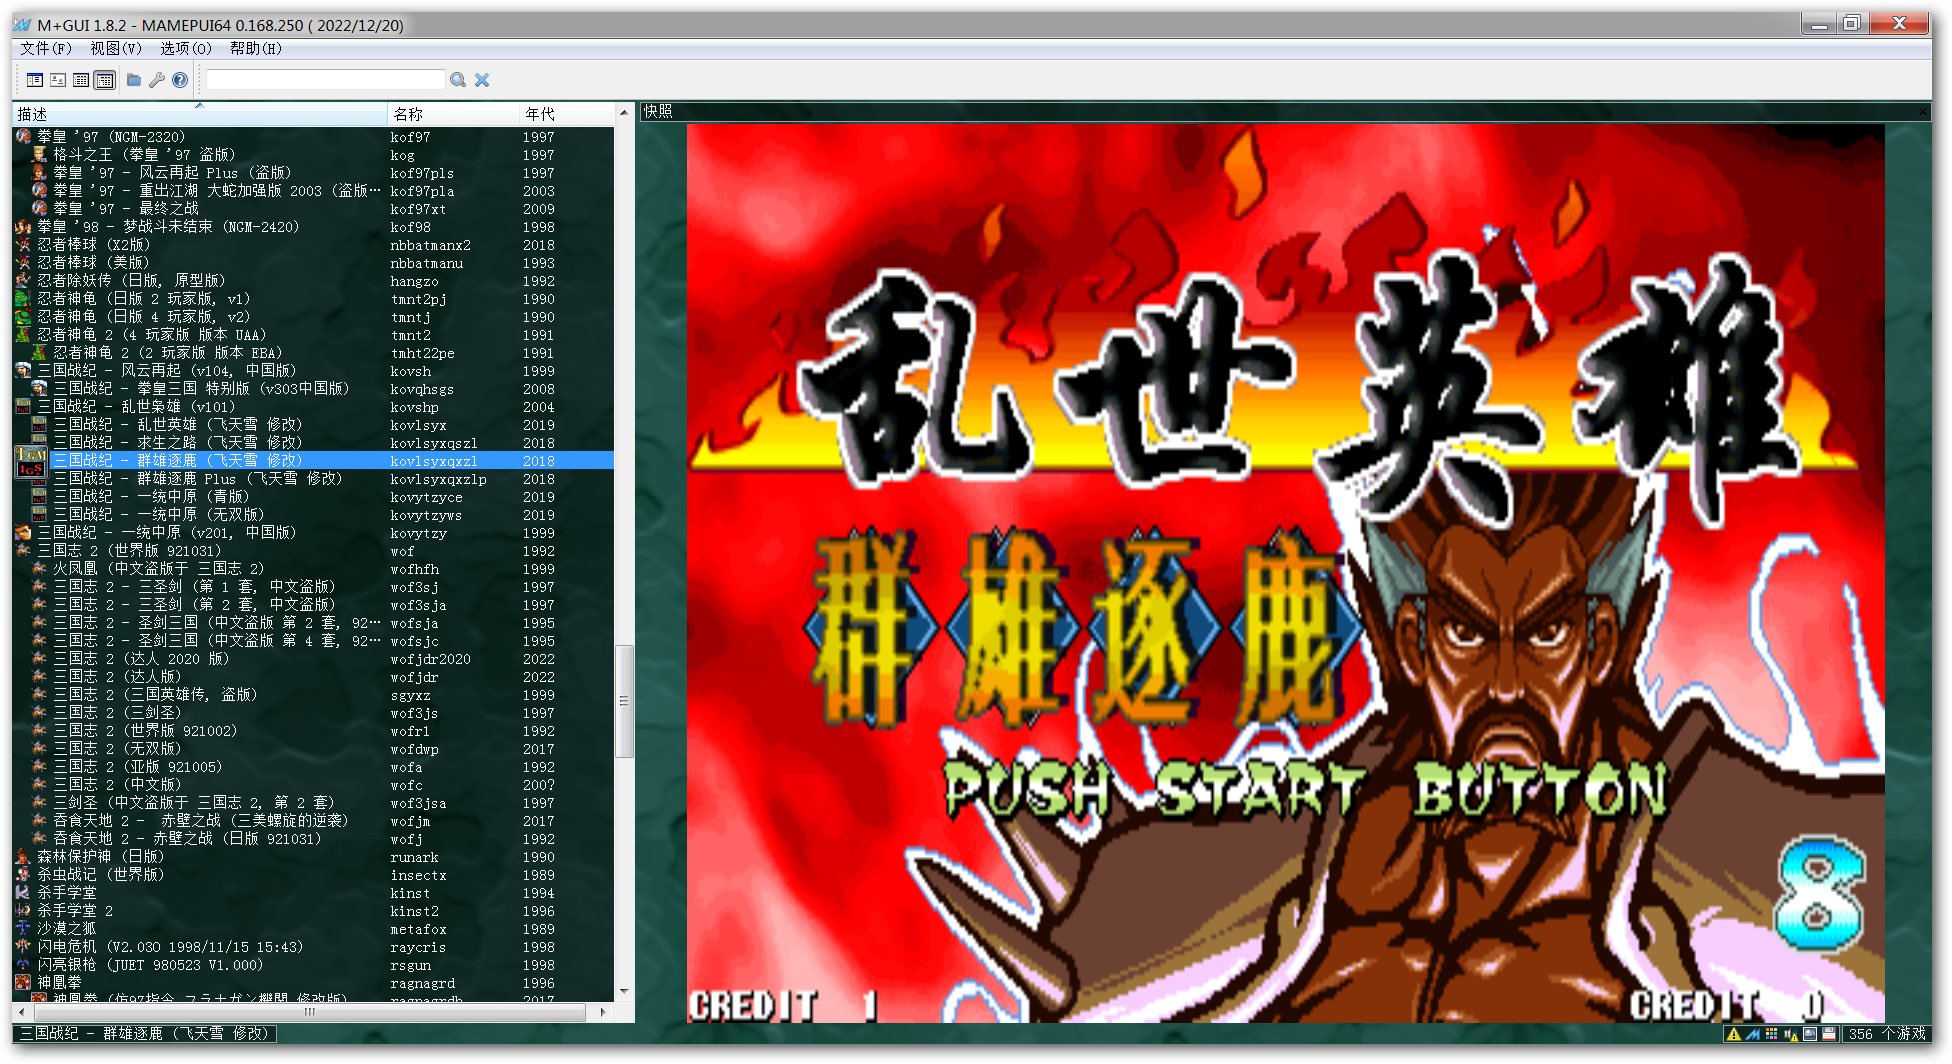The height and width of the screenshot is (1064, 1952).
Task: Switch to the details list view icon
Action: pos(81,80)
